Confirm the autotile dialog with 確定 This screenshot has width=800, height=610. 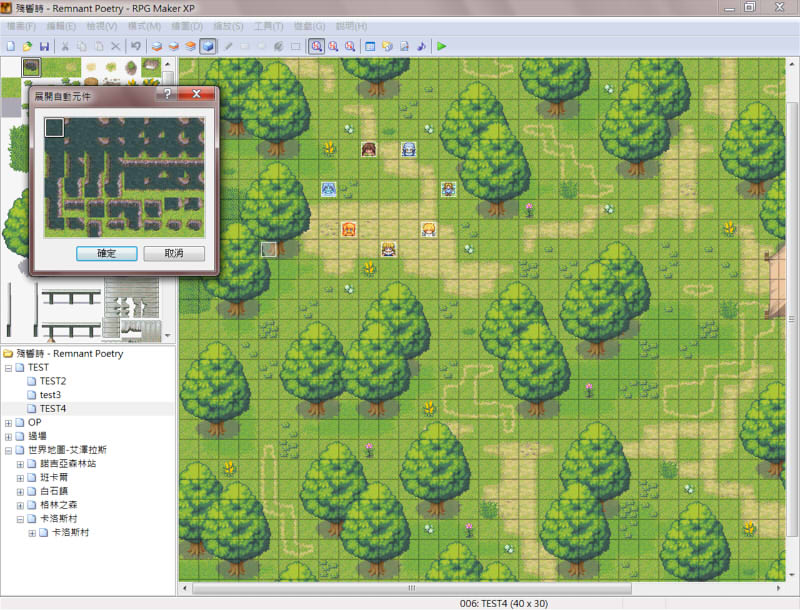[107, 253]
